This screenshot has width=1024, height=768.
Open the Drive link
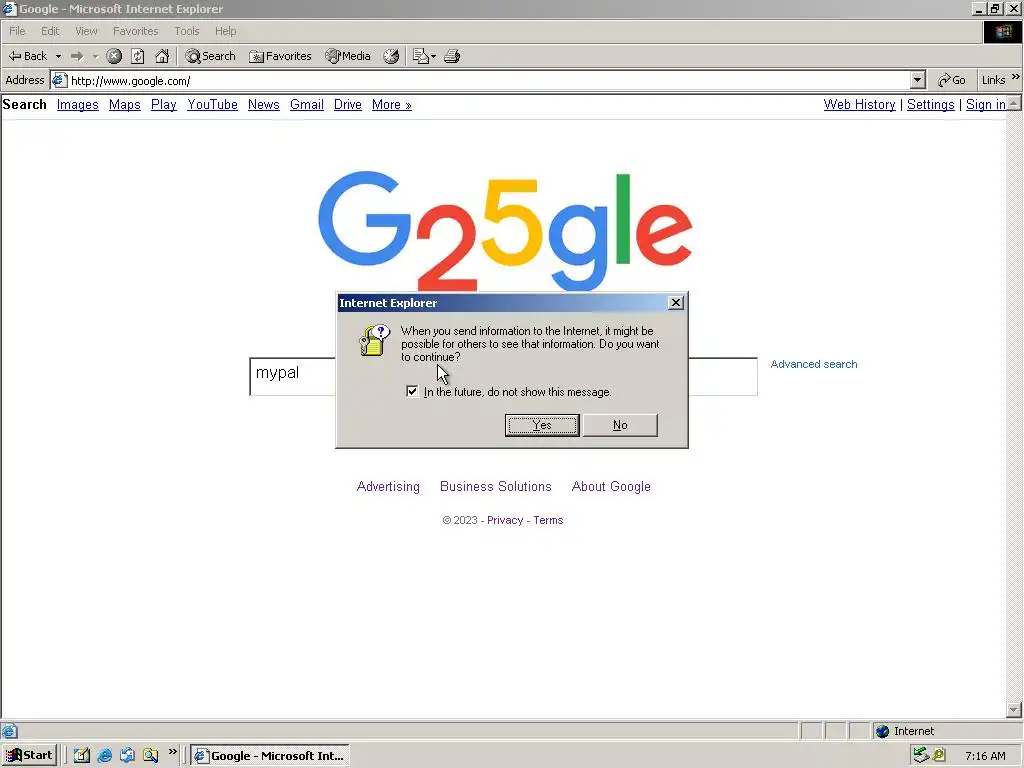pos(347,104)
